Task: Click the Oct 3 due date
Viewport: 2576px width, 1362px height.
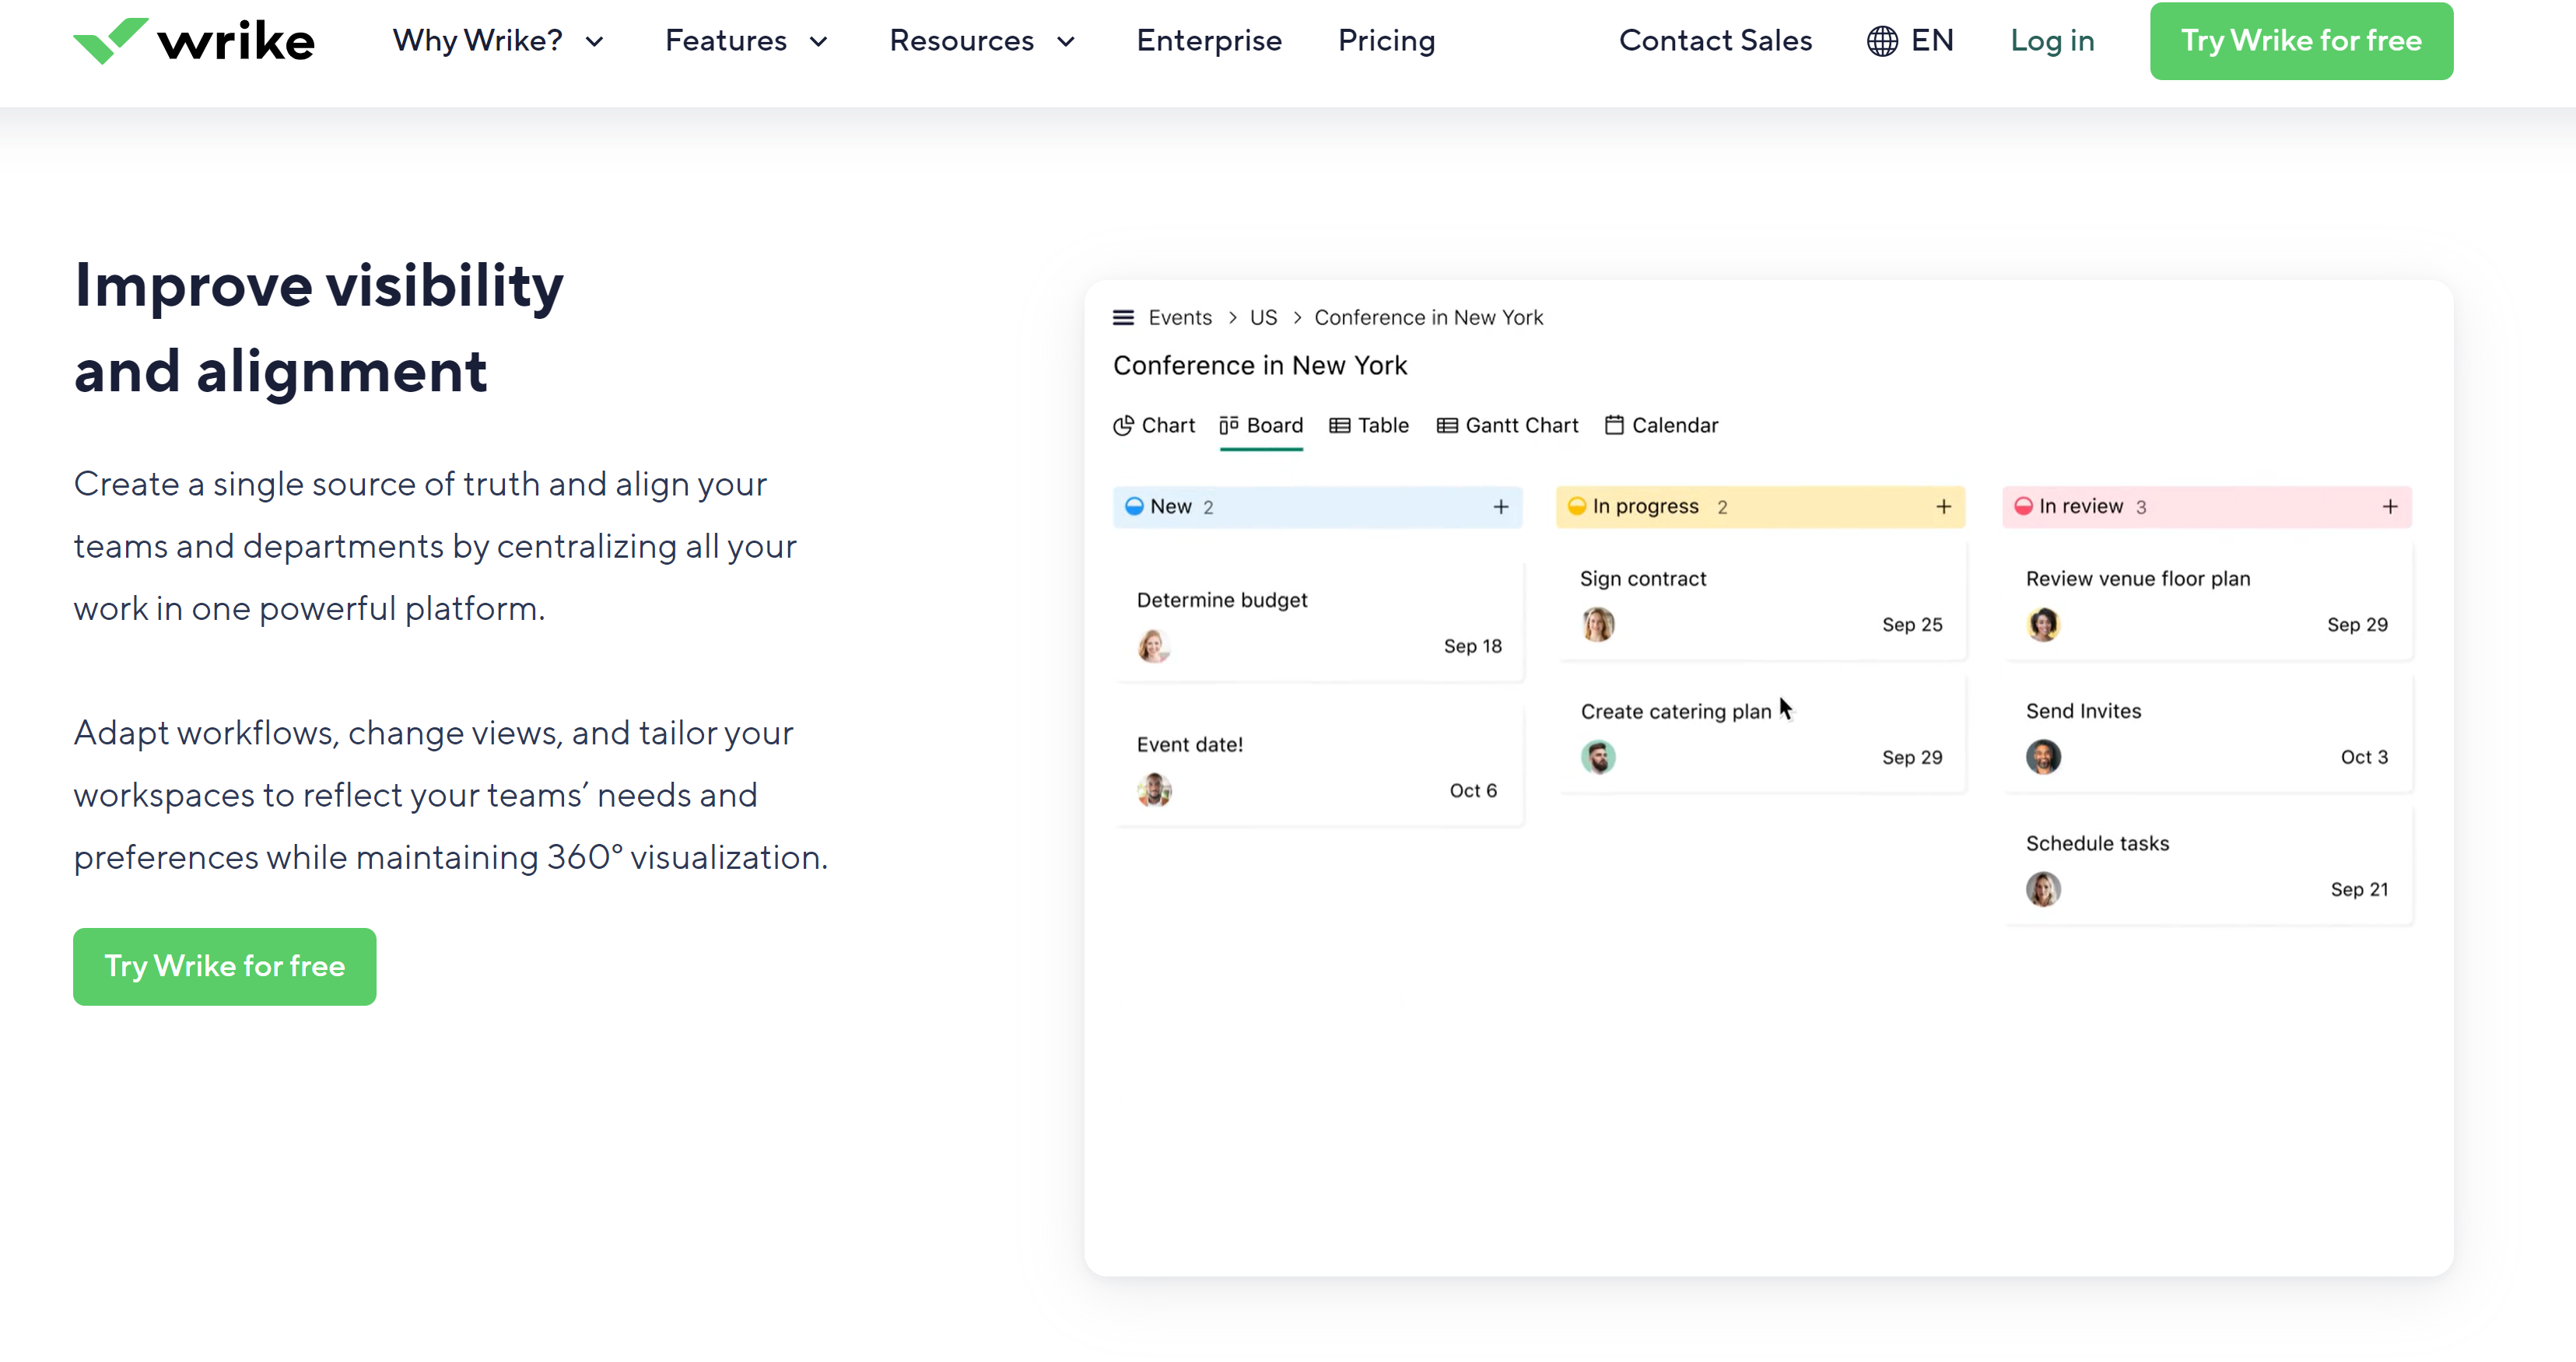Action: (x=2364, y=757)
